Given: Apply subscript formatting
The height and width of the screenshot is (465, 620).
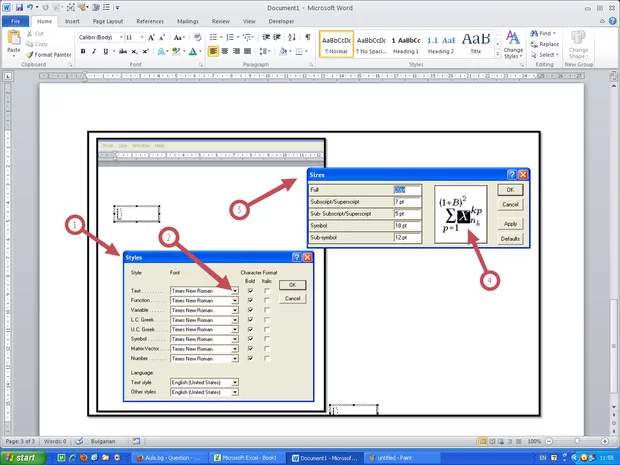Looking at the screenshot, I should coord(134,51).
